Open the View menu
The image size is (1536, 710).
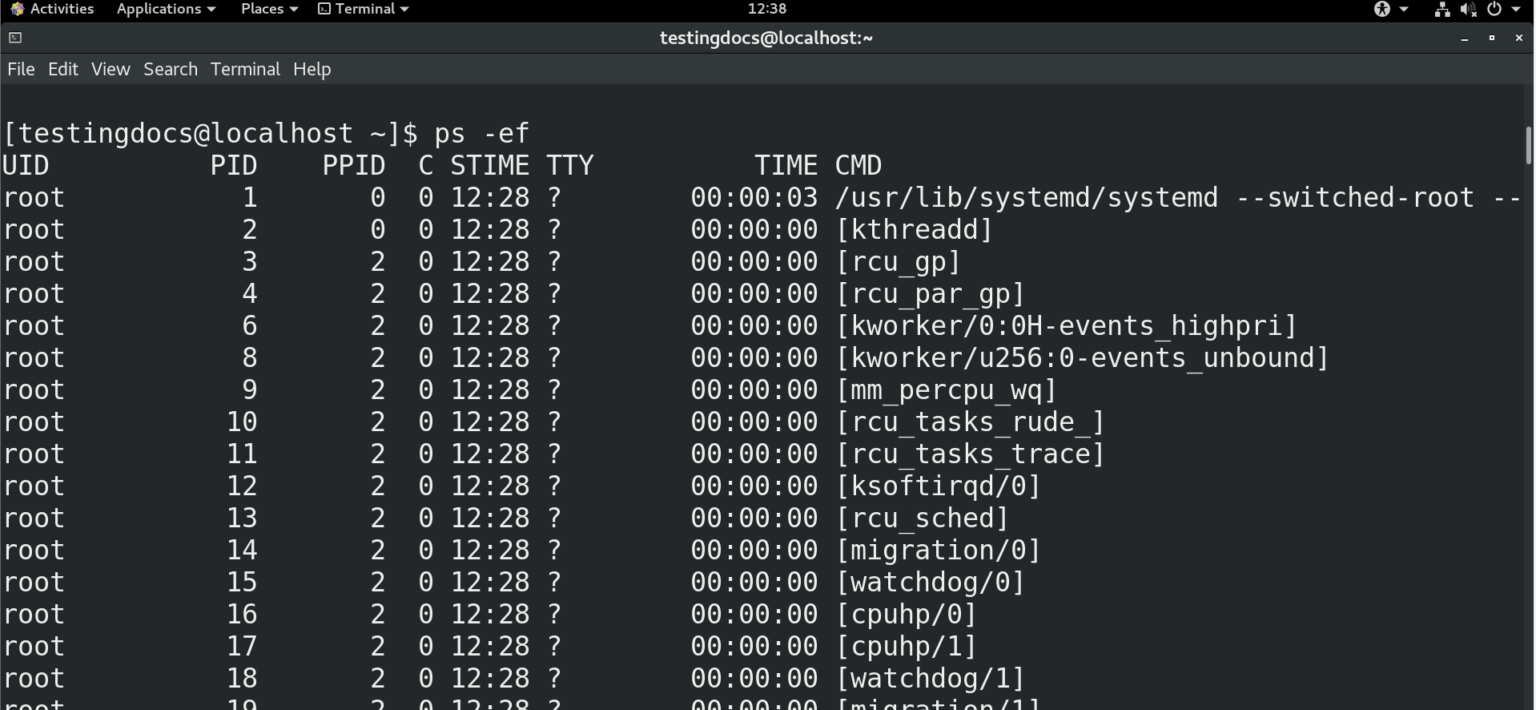click(x=110, y=69)
